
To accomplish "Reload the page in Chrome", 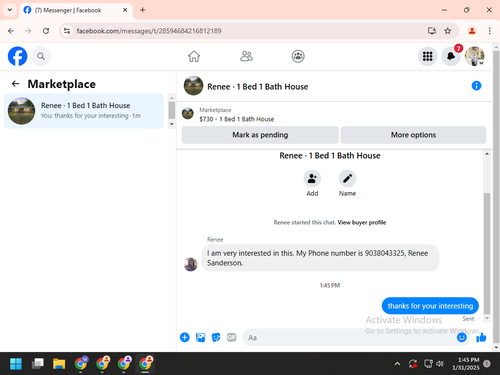I will coord(46,31).
